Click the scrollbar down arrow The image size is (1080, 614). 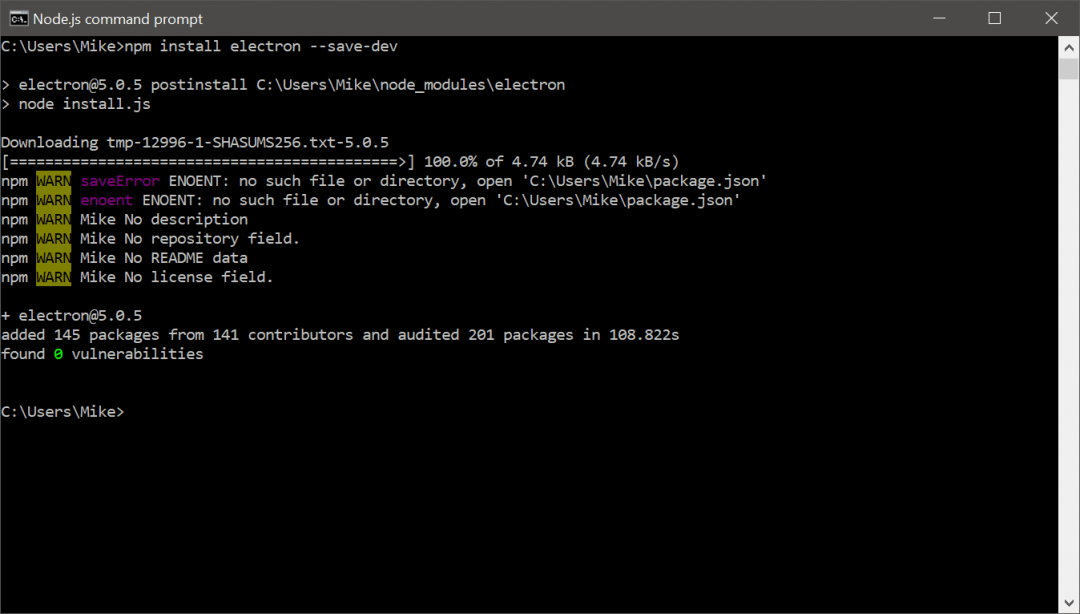pyautogui.click(x=1069, y=603)
